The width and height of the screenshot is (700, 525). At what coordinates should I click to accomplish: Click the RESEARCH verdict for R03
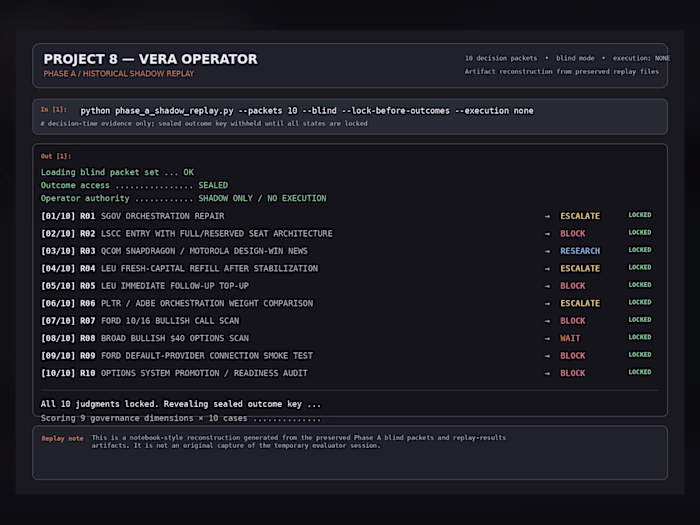point(580,251)
